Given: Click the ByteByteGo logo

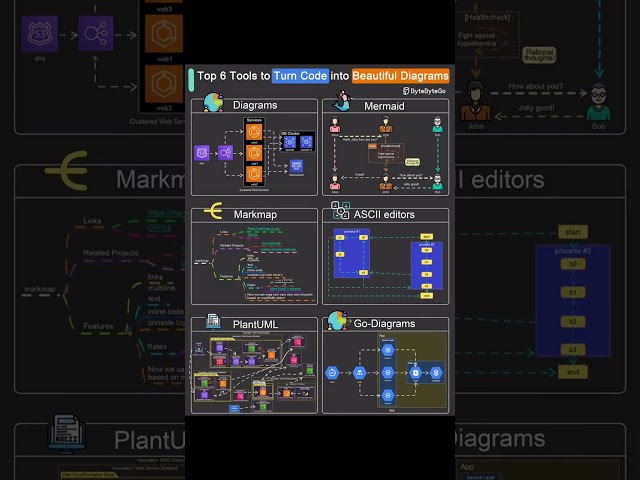Looking at the screenshot, I should coord(424,91).
